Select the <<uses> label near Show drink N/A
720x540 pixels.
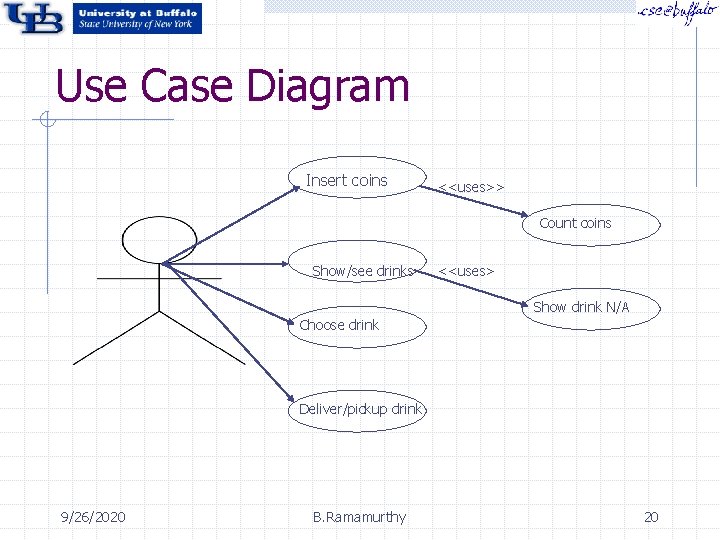[x=467, y=271]
